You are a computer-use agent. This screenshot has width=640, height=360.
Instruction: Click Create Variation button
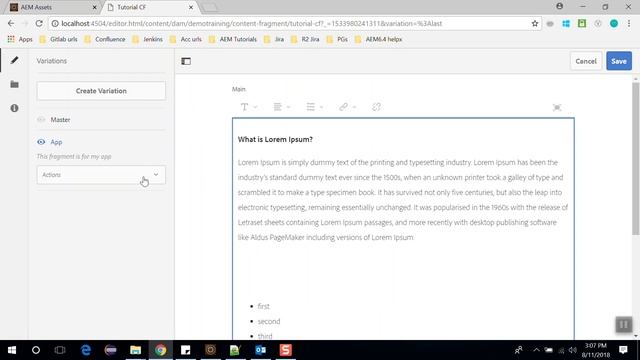[101, 91]
